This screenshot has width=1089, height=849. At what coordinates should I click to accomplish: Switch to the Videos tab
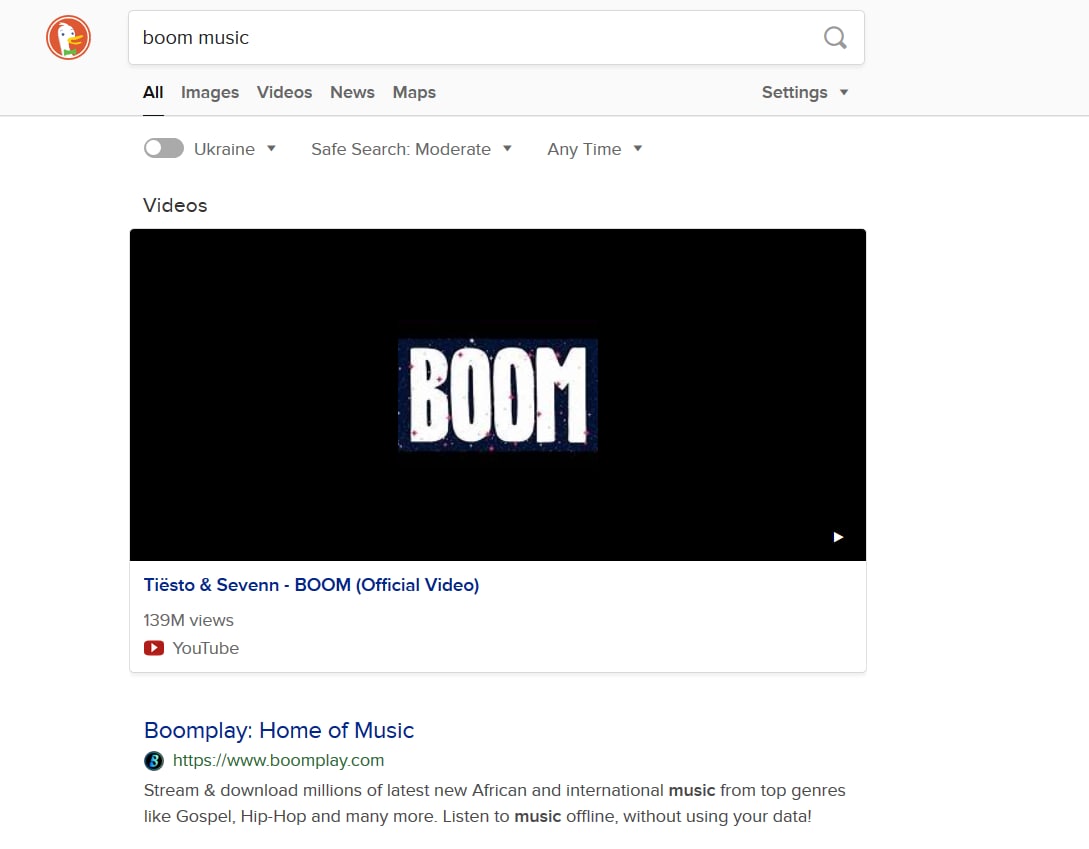click(284, 92)
